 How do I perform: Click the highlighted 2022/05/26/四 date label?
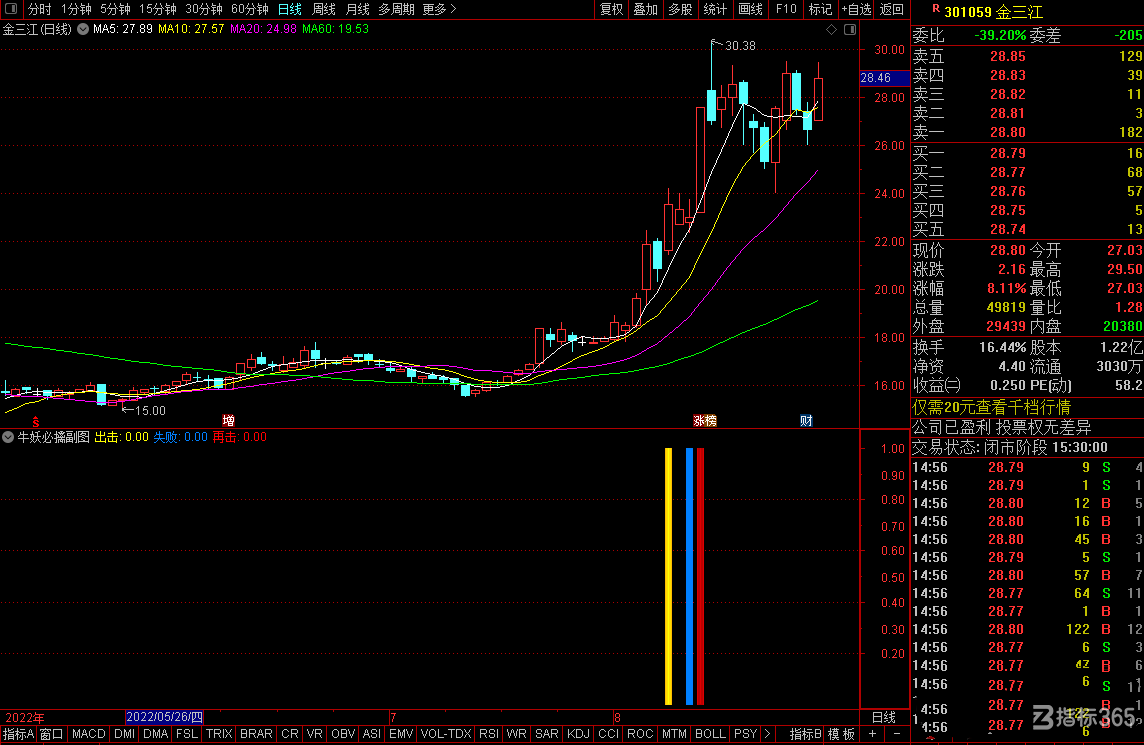(x=164, y=717)
